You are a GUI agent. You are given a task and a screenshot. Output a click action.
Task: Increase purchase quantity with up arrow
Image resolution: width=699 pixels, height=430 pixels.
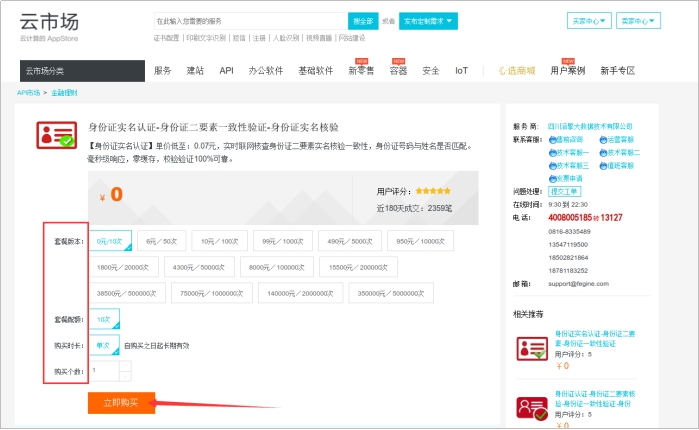pyautogui.click(x=125, y=365)
